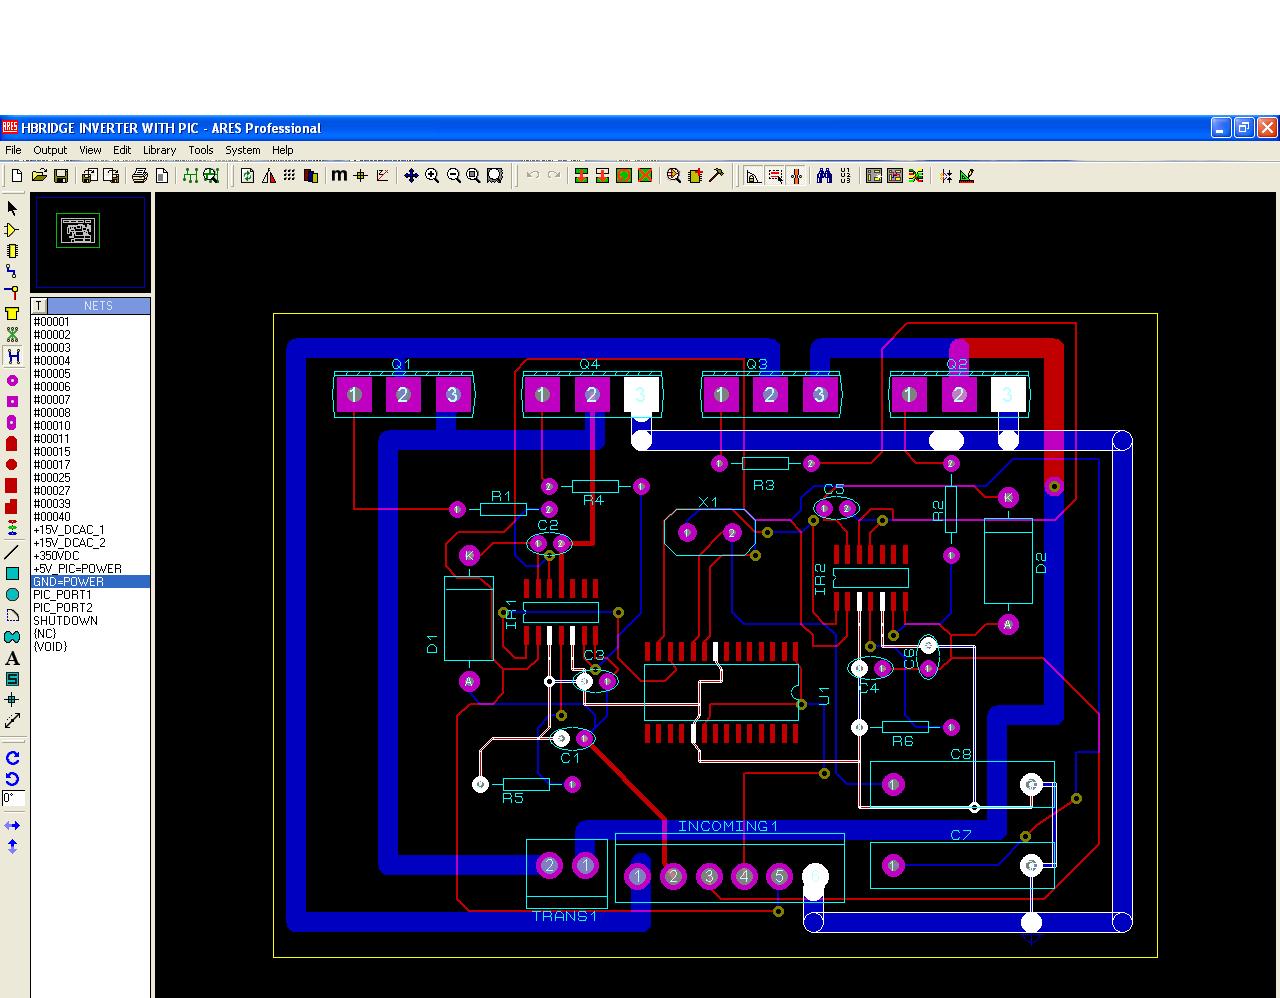Select the round through-hole pad tool
Screen dimensions: 1280x998
pyautogui.click(x=12, y=381)
